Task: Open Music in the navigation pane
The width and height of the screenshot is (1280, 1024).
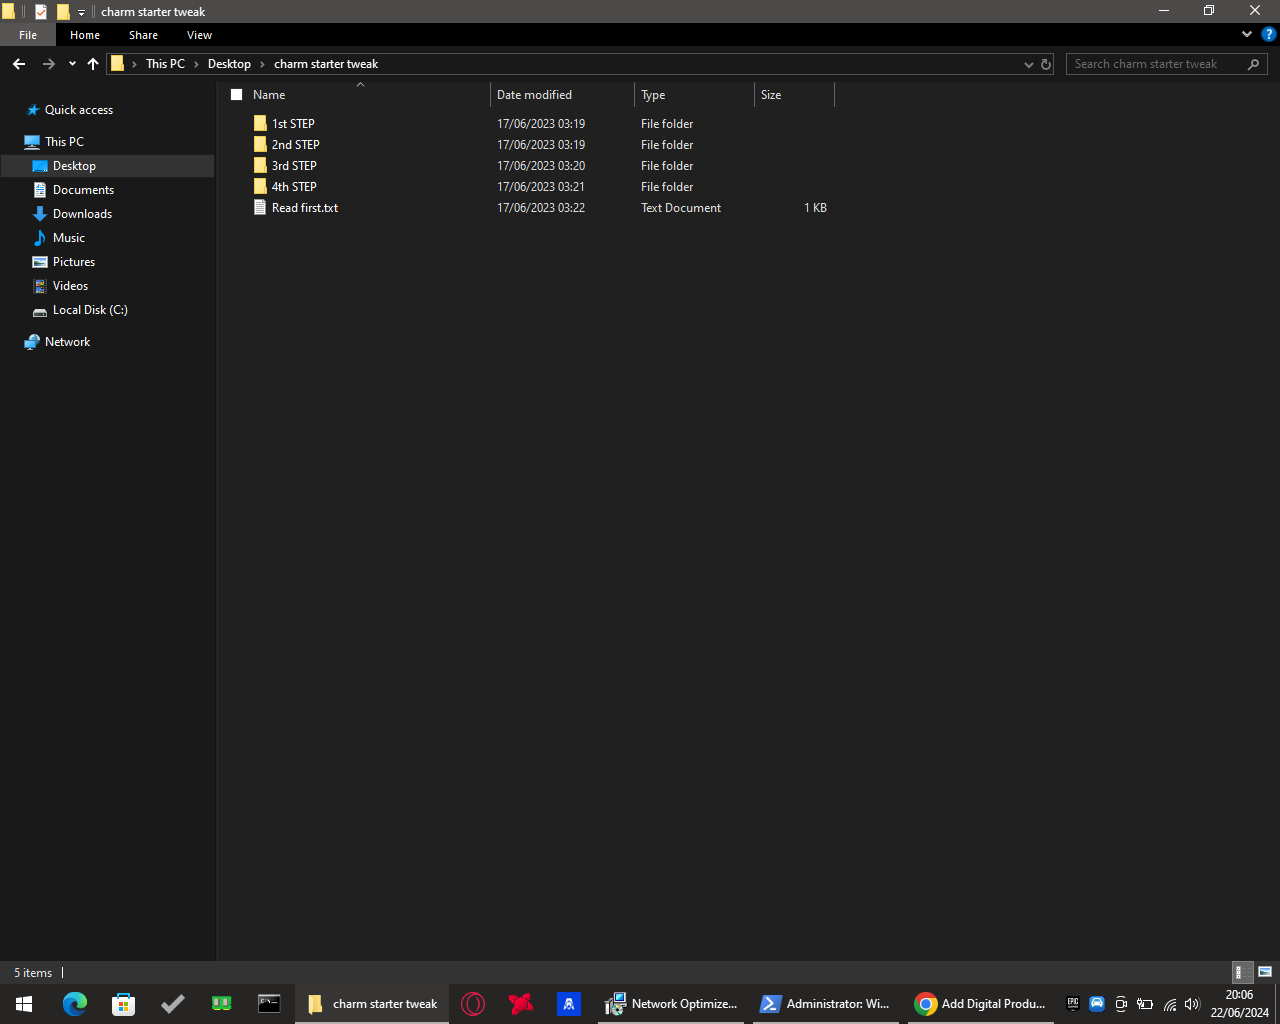Action: 68,238
